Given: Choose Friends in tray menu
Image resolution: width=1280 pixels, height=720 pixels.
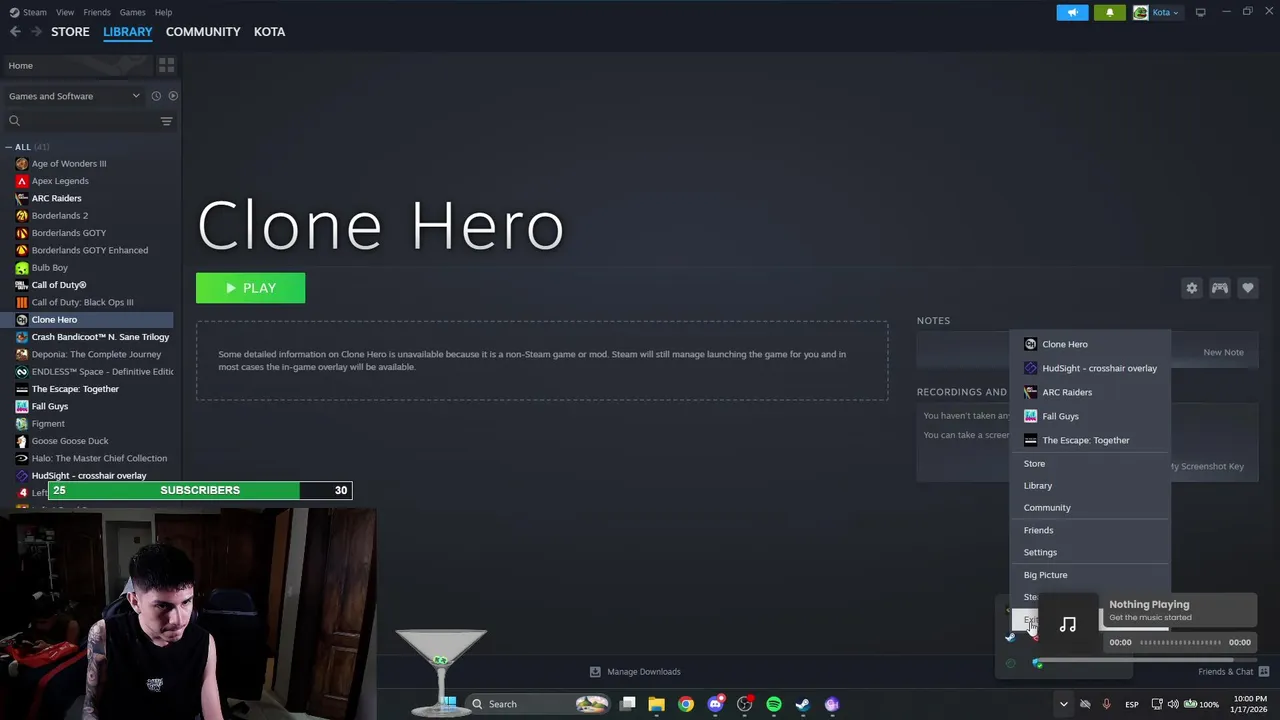Looking at the screenshot, I should 1090,530.
